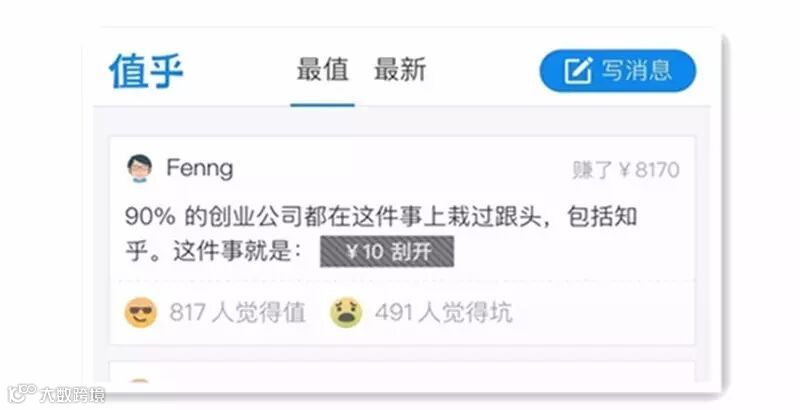The image size is (800, 410).
Task: Click the 大数跨境 watermark text
Action: (72, 395)
